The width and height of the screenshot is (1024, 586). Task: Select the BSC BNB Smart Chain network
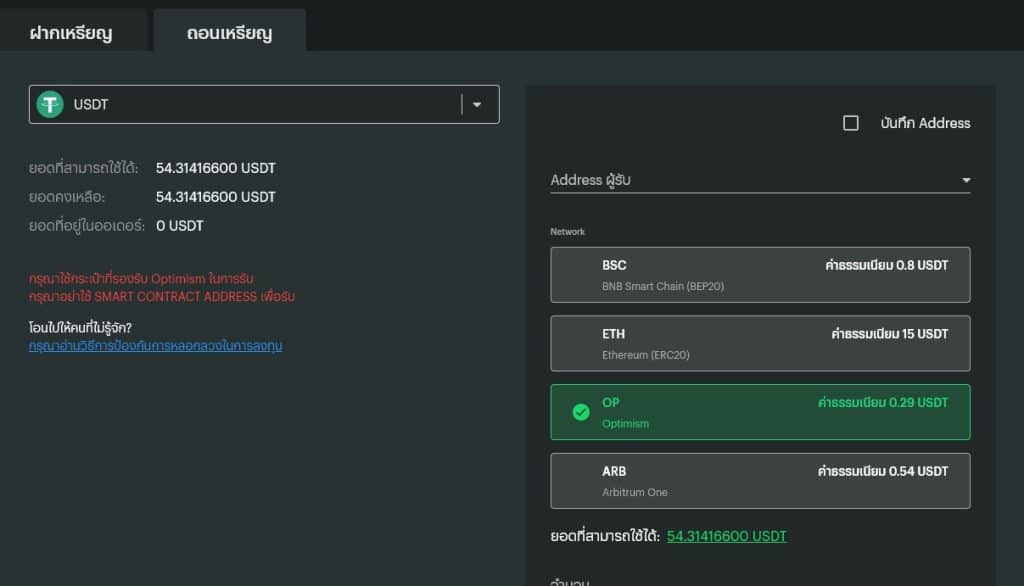[x=760, y=275]
